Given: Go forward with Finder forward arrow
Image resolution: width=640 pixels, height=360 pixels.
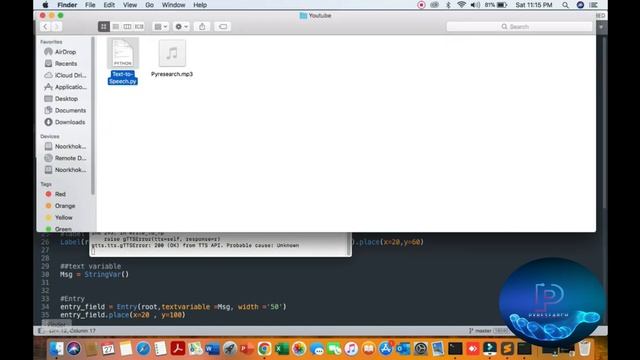Looking at the screenshot, I should [x=57, y=27].
